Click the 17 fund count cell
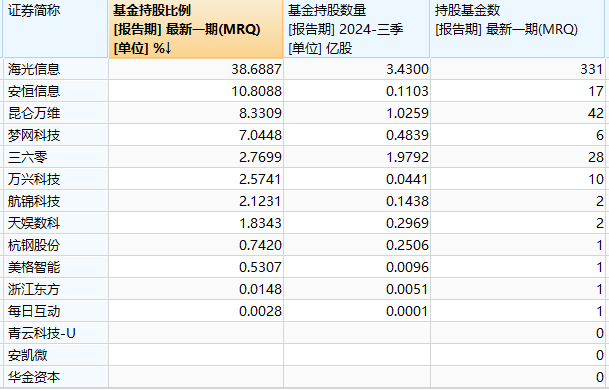The image size is (609, 390). point(518,91)
